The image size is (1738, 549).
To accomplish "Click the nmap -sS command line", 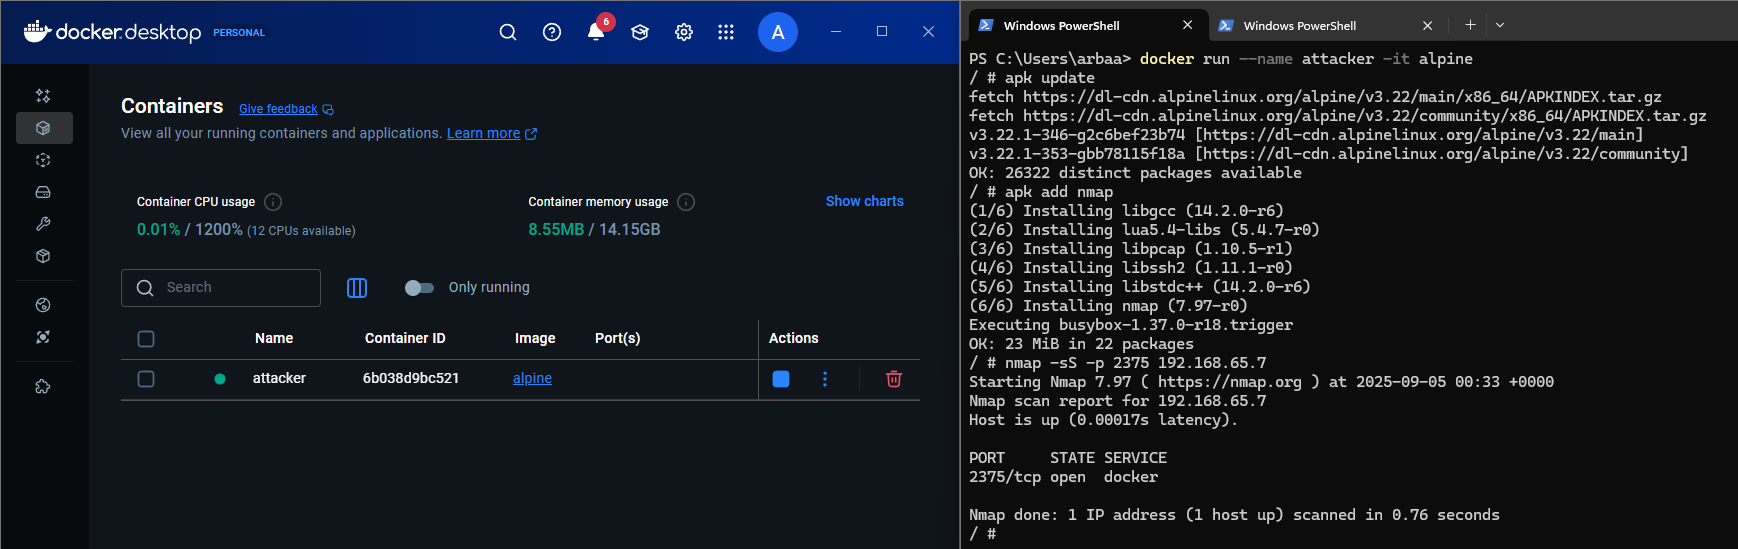I will click(1118, 362).
